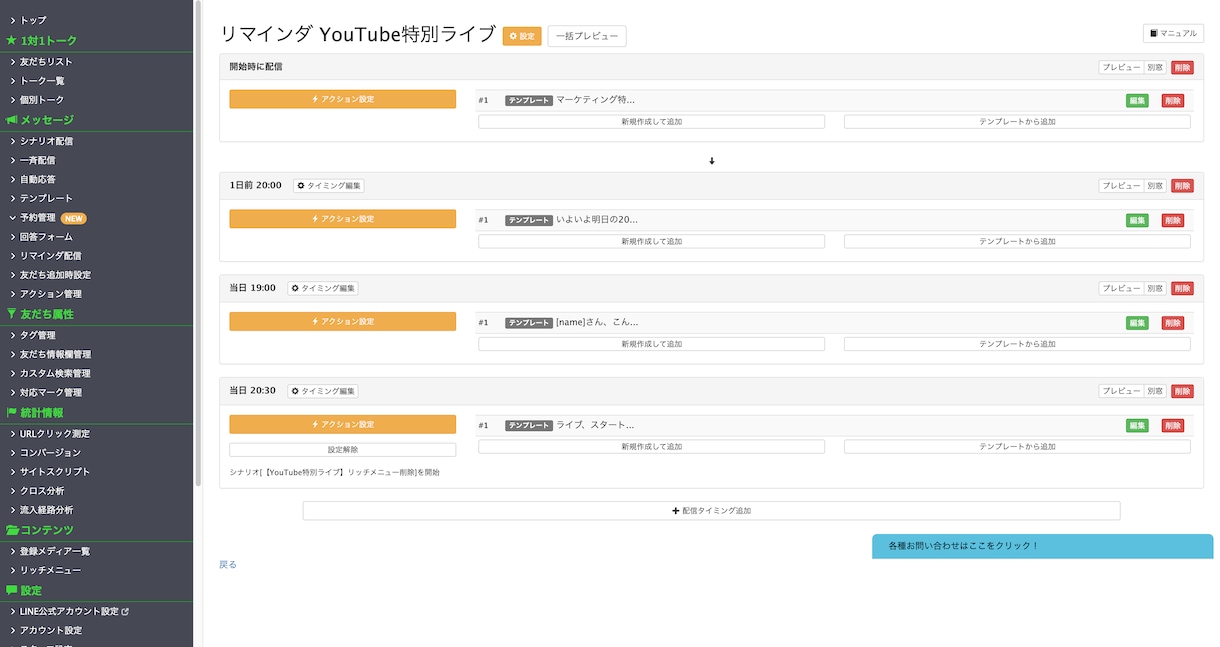Click テンプレートから追加 in the 開始時に配信 block
The height and width of the screenshot is (647, 1220).
(1017, 122)
